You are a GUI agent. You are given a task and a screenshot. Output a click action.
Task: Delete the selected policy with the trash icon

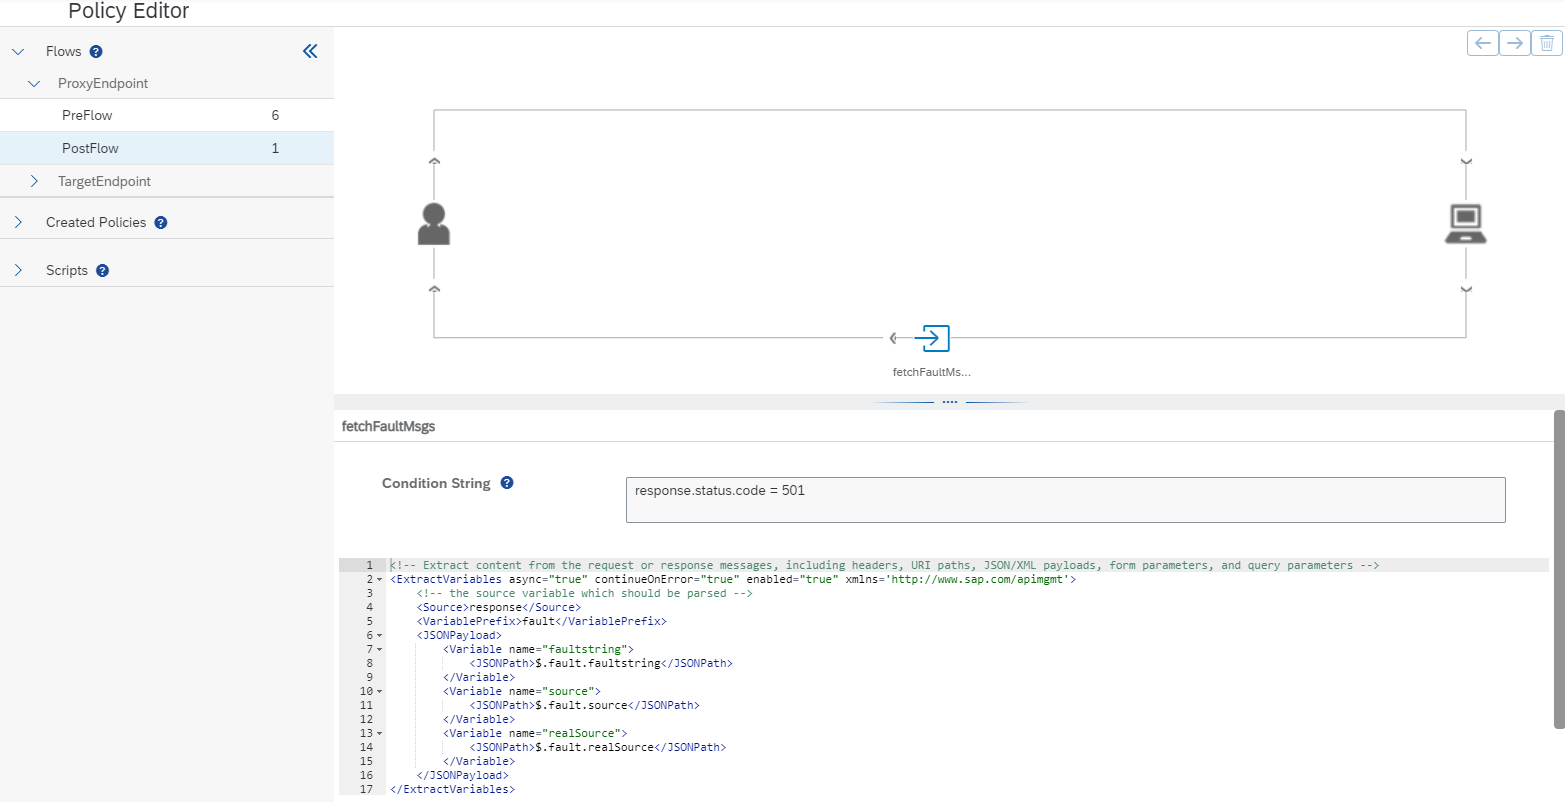(1547, 43)
